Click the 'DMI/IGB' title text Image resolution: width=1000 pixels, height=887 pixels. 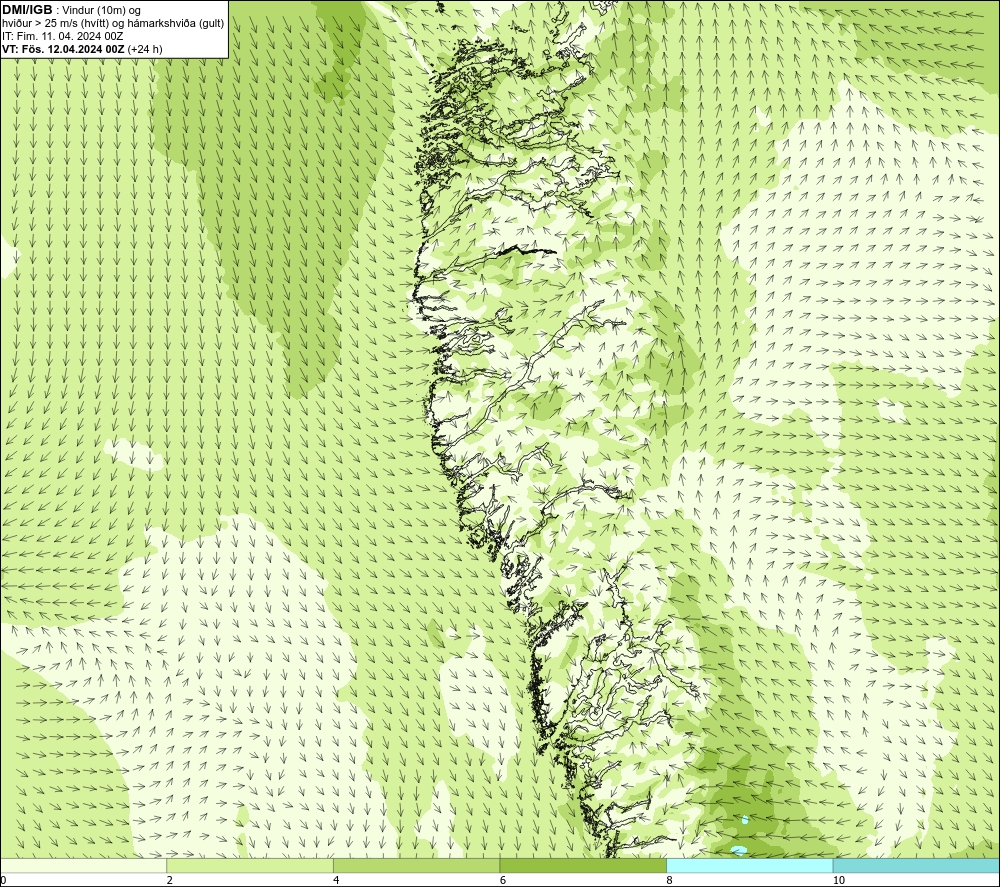point(27,10)
